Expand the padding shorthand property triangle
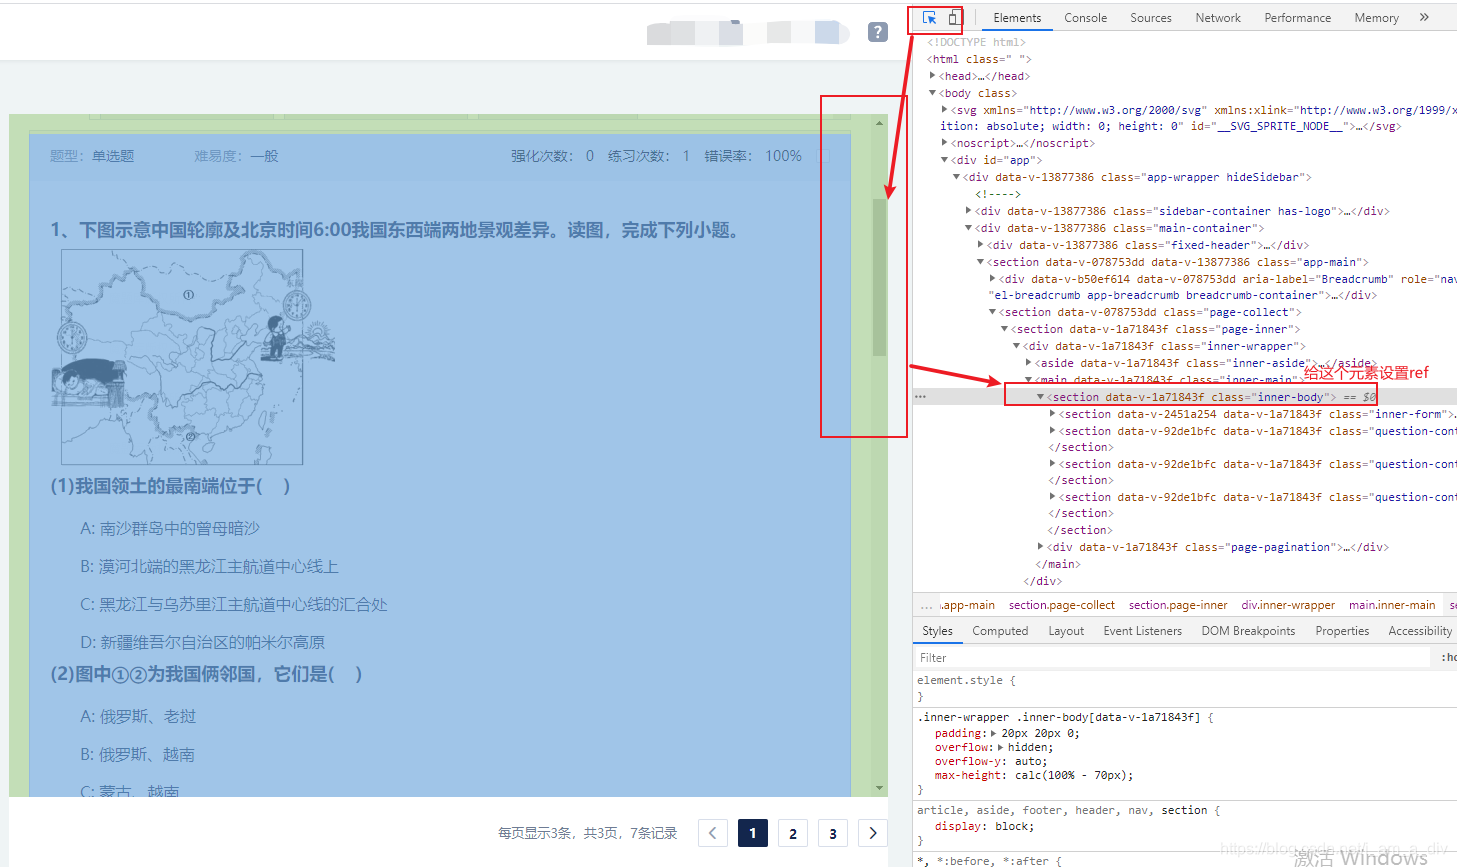Viewport: 1457px width, 867px height. tap(994, 733)
